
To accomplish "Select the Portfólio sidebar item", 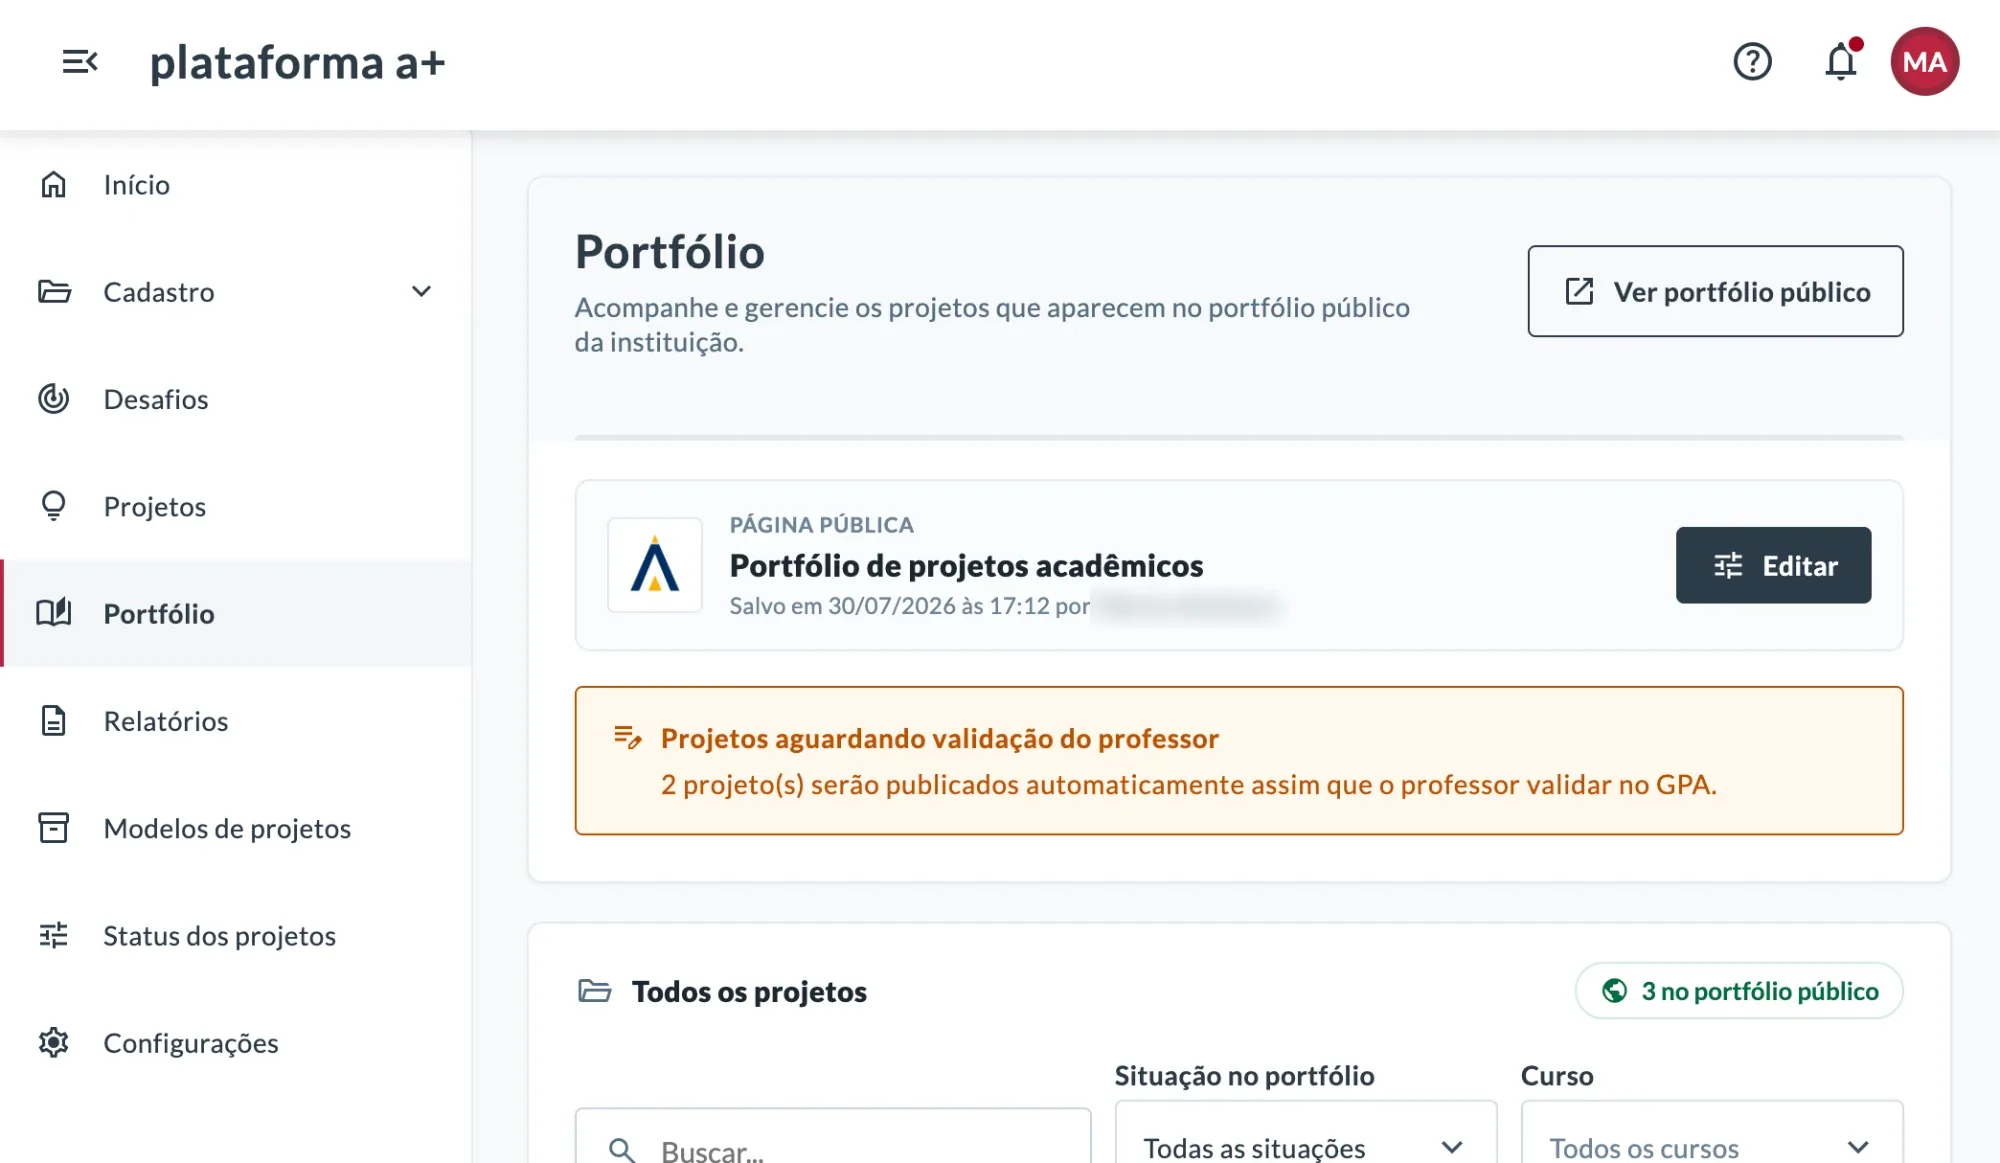I will [x=236, y=613].
